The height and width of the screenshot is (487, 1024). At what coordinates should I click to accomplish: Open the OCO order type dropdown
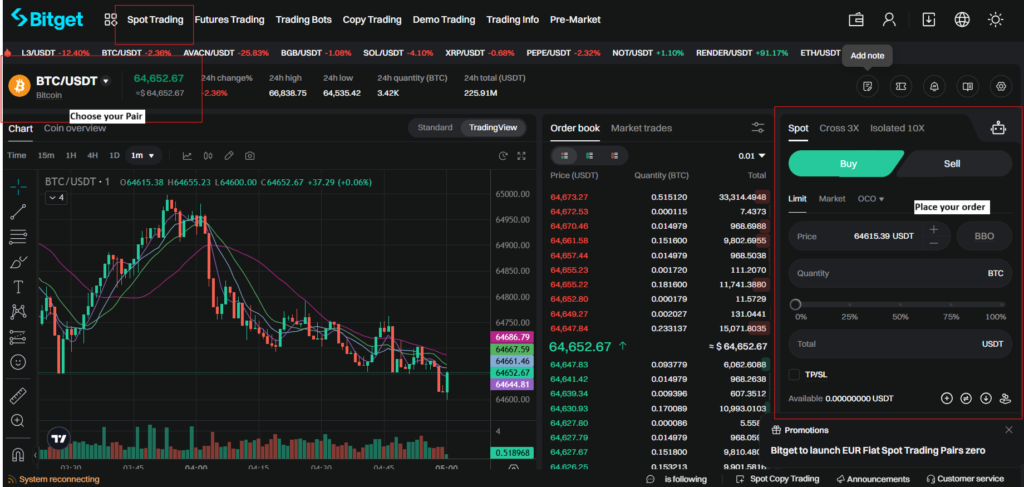click(871, 198)
